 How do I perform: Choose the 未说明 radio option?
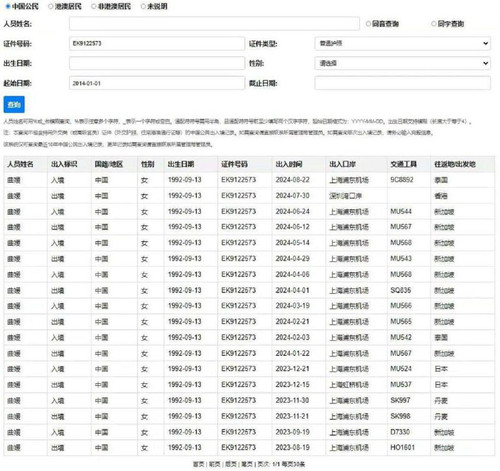(x=143, y=6)
